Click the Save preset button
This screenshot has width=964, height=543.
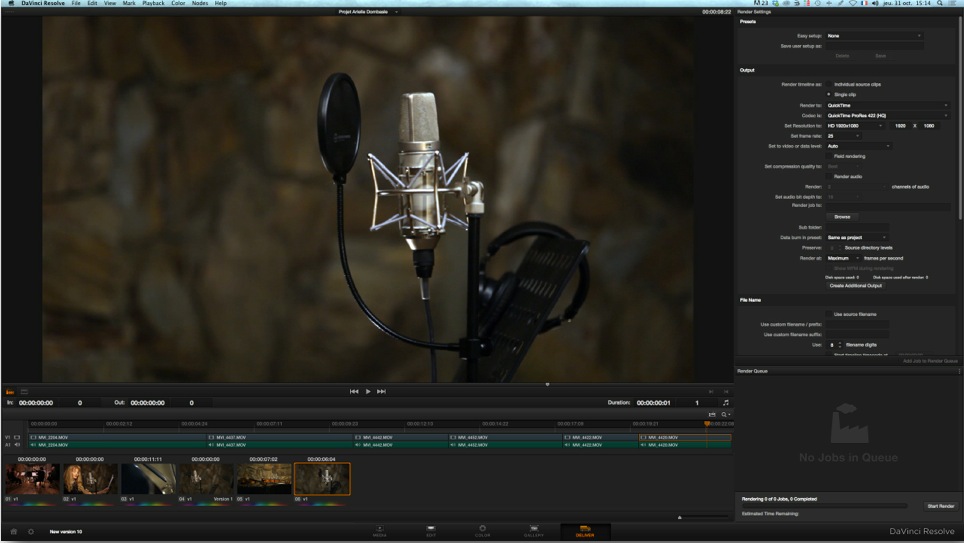880,56
